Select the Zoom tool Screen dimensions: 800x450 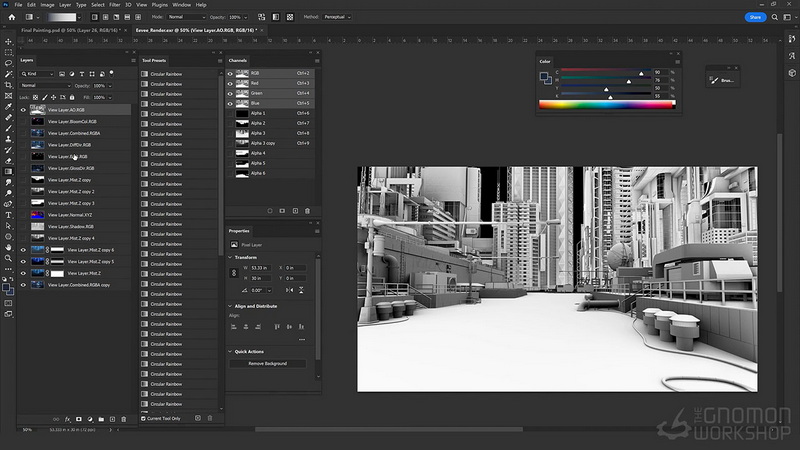pyautogui.click(x=8, y=258)
